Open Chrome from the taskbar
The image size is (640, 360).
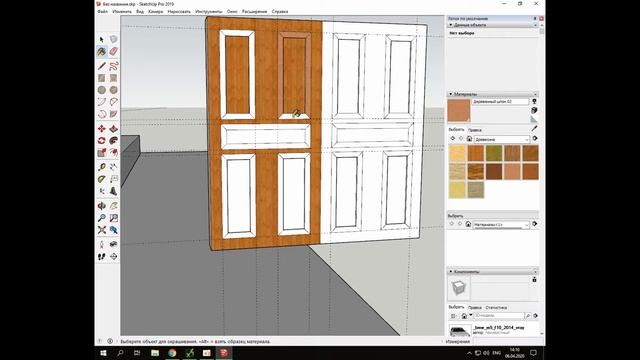tap(172, 353)
